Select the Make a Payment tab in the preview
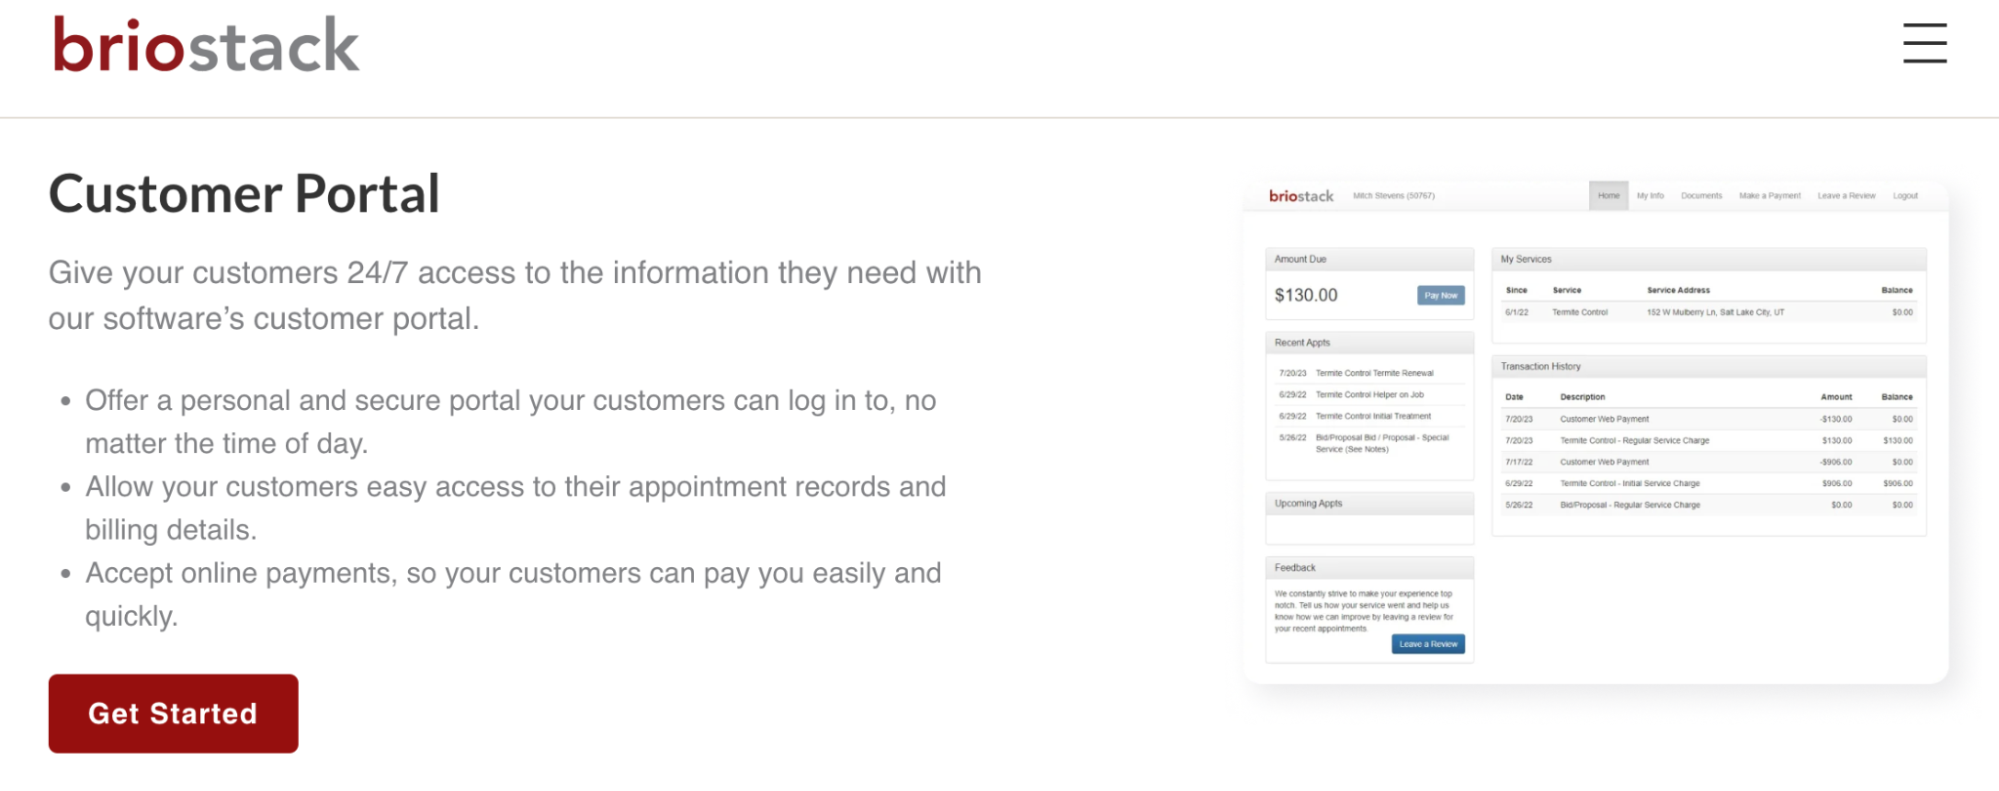Image resolution: width=1999 pixels, height=791 pixels. point(1769,196)
